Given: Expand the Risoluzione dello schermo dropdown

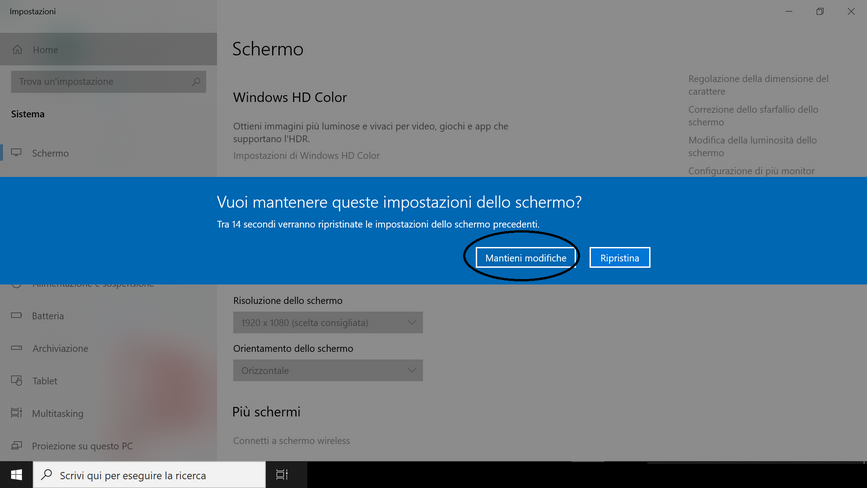Looking at the screenshot, I should click(328, 323).
